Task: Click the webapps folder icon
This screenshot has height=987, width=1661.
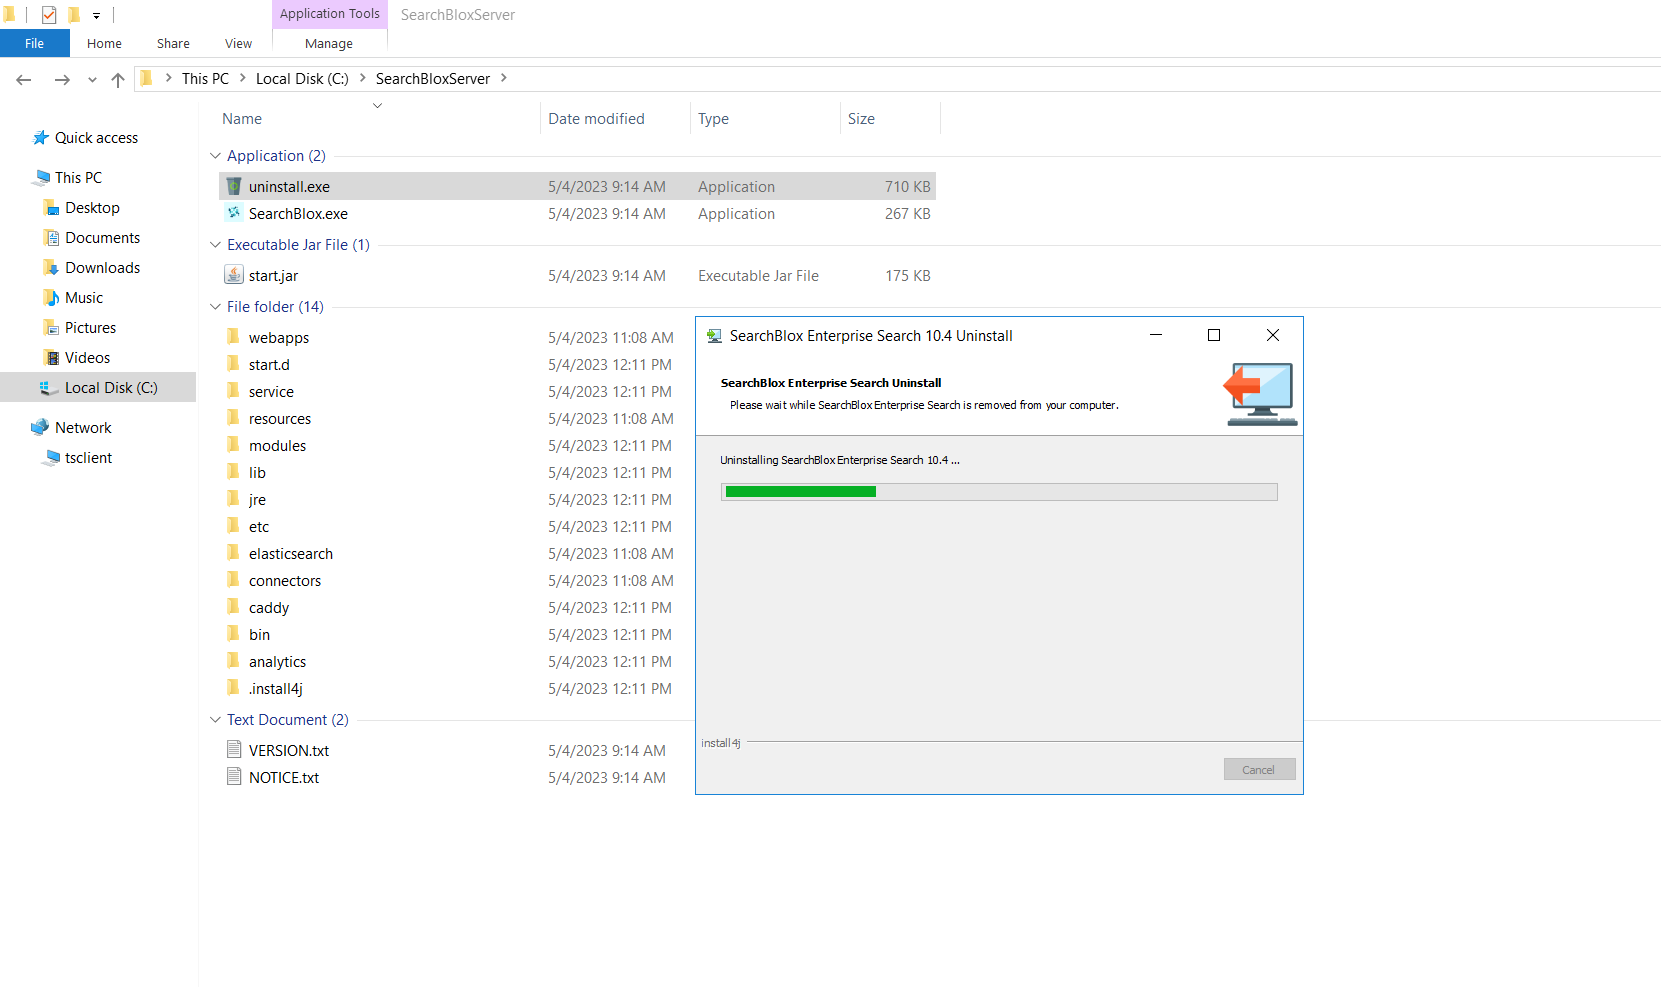Action: click(x=234, y=337)
